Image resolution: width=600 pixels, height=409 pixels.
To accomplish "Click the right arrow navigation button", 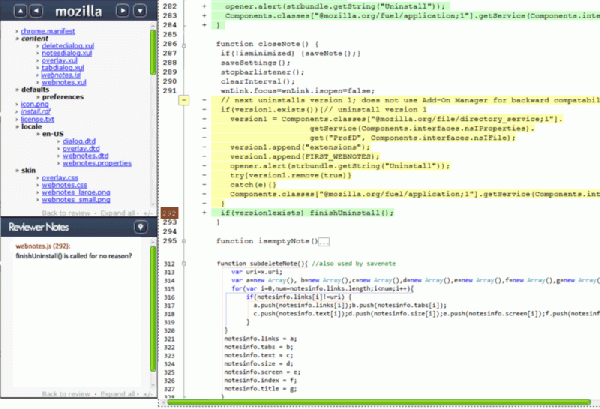I will pyautogui.click(x=122, y=11).
